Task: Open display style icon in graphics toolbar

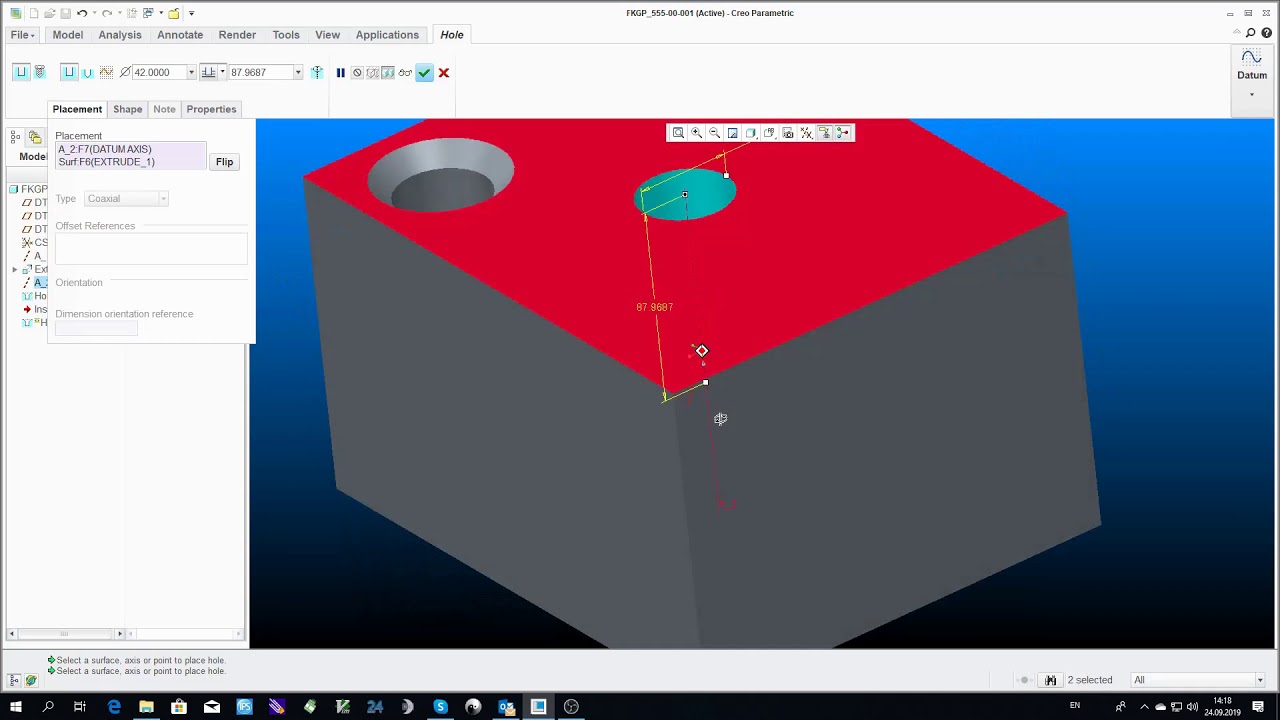Action: 751,133
